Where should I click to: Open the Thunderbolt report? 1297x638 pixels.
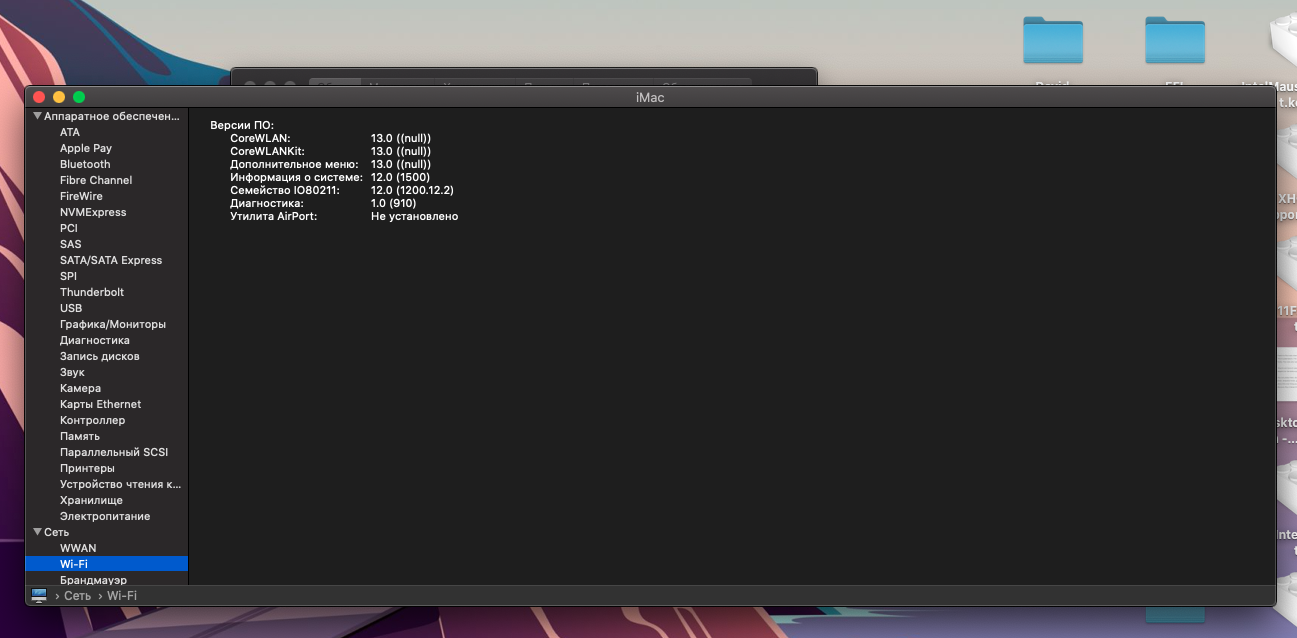click(x=91, y=291)
